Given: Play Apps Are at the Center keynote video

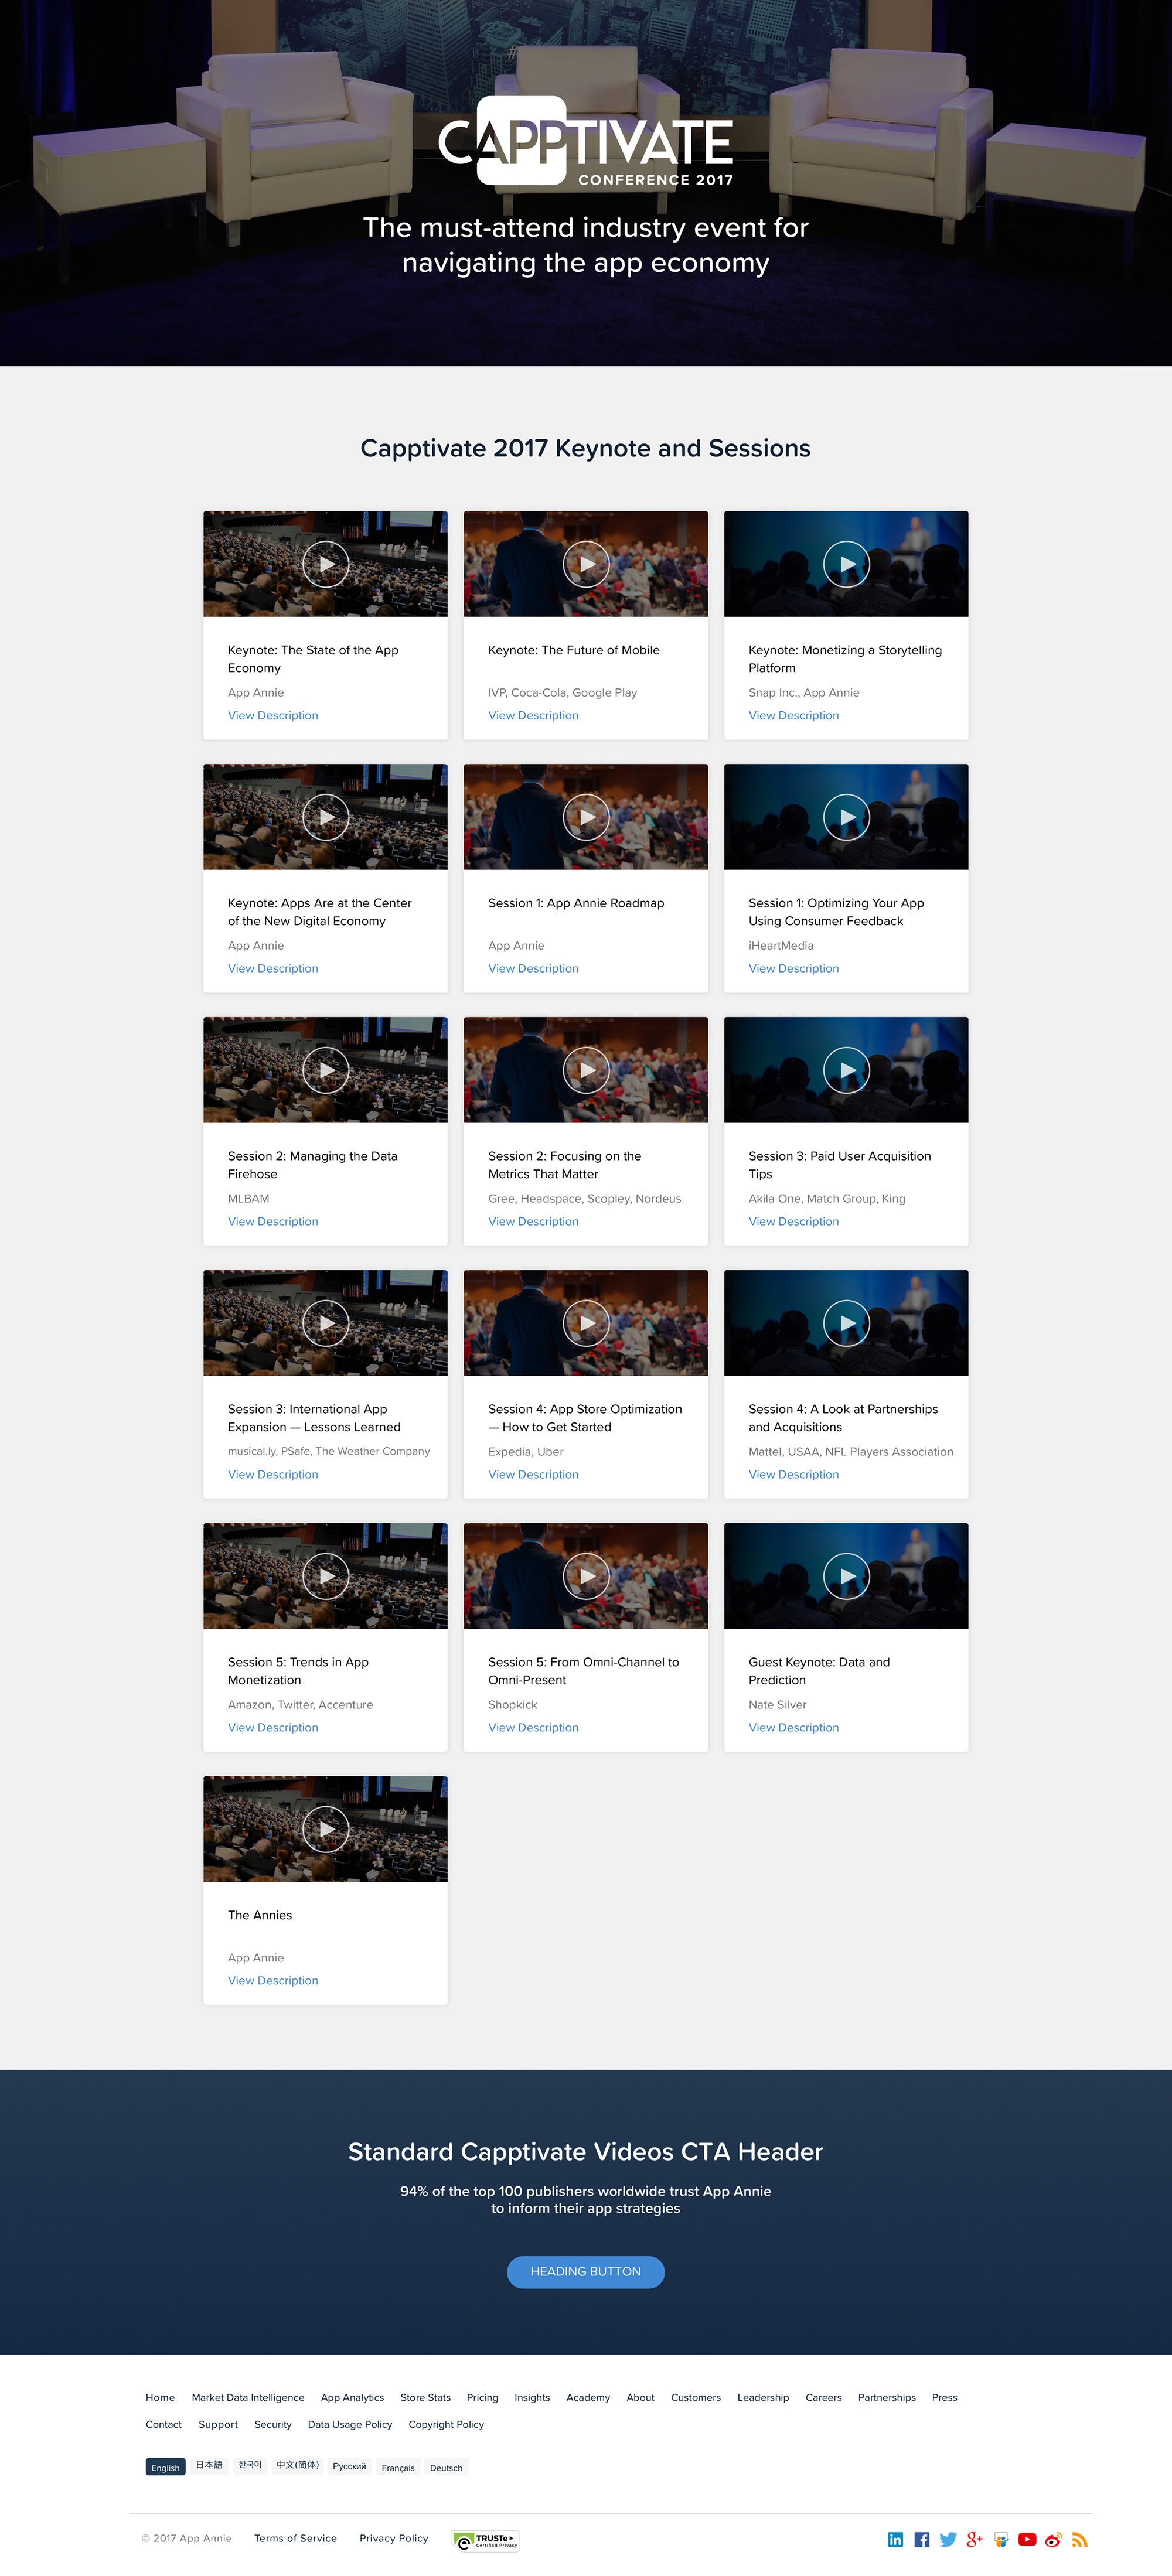Looking at the screenshot, I should pyautogui.click(x=326, y=817).
